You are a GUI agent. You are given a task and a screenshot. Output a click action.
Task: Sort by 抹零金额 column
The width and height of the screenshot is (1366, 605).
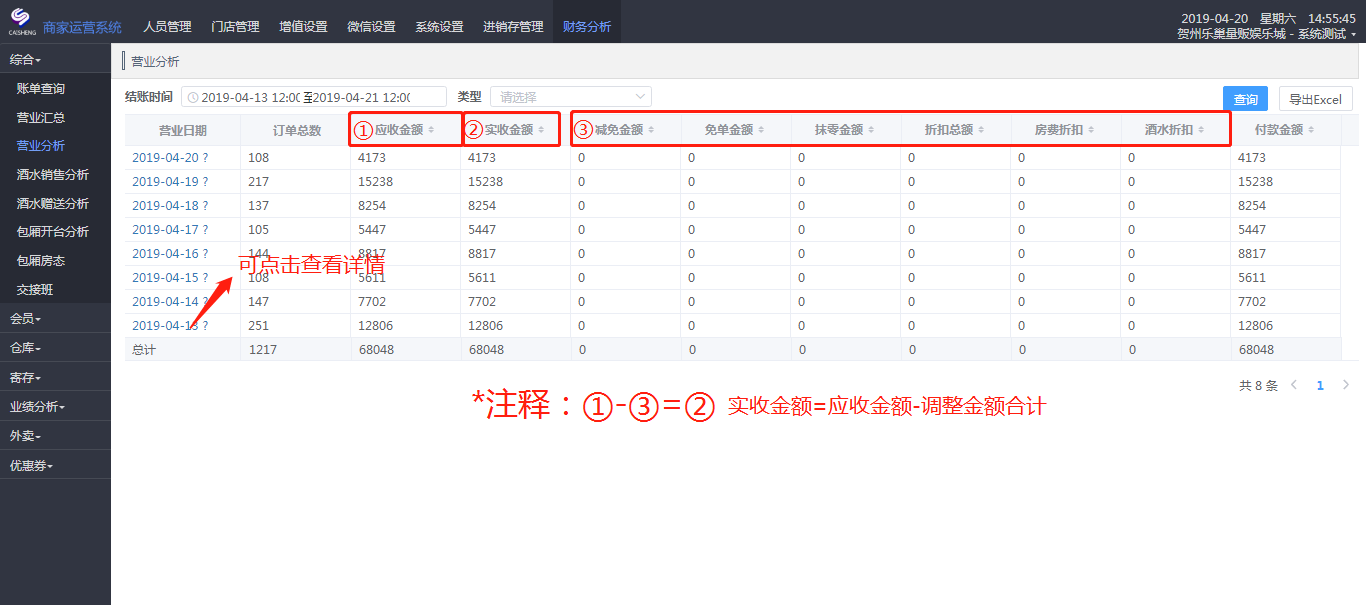coord(871,130)
